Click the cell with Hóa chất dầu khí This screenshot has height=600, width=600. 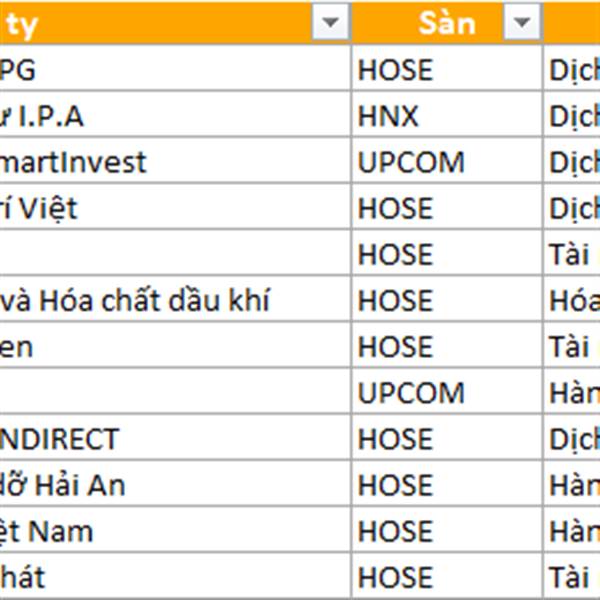tap(175, 298)
